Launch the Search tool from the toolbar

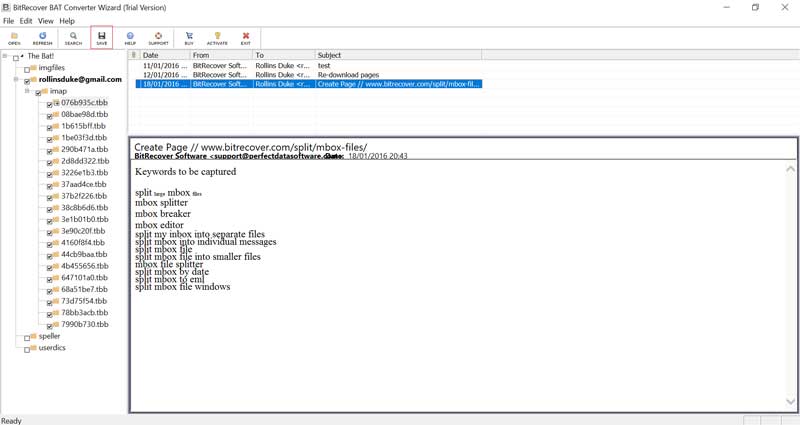(x=73, y=38)
